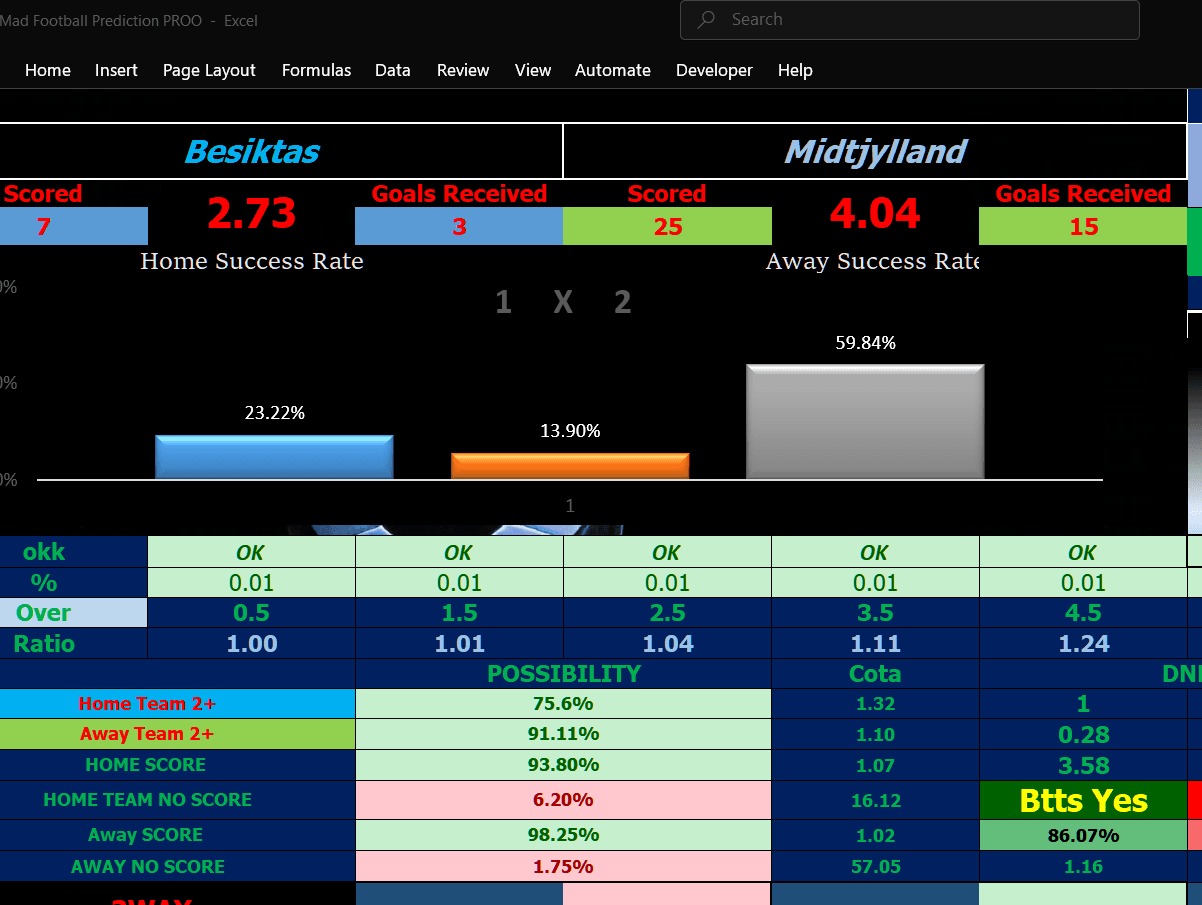The width and height of the screenshot is (1202, 905).
Task: Open the Help tab
Action: (x=795, y=70)
